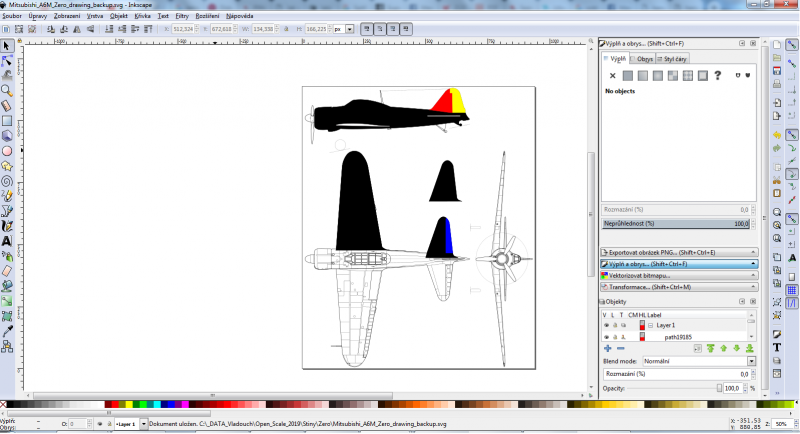
Task: Click the Open folder icon
Action: click(x=777, y=57)
